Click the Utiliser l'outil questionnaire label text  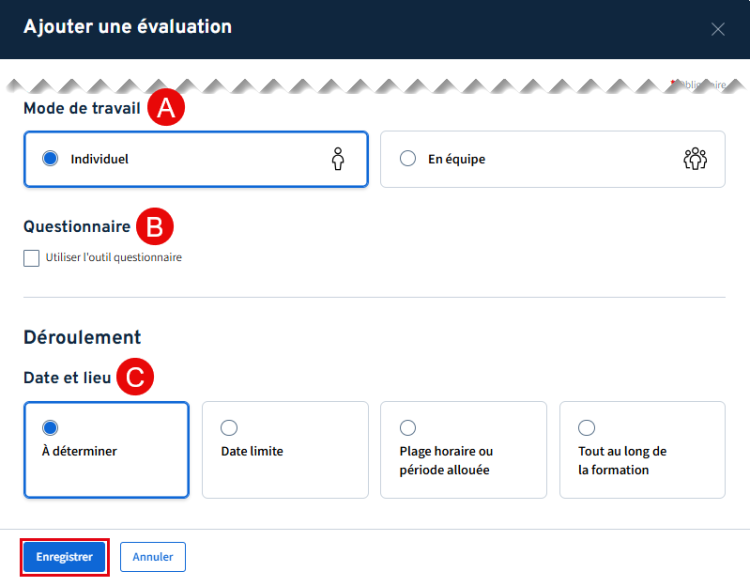click(x=114, y=258)
